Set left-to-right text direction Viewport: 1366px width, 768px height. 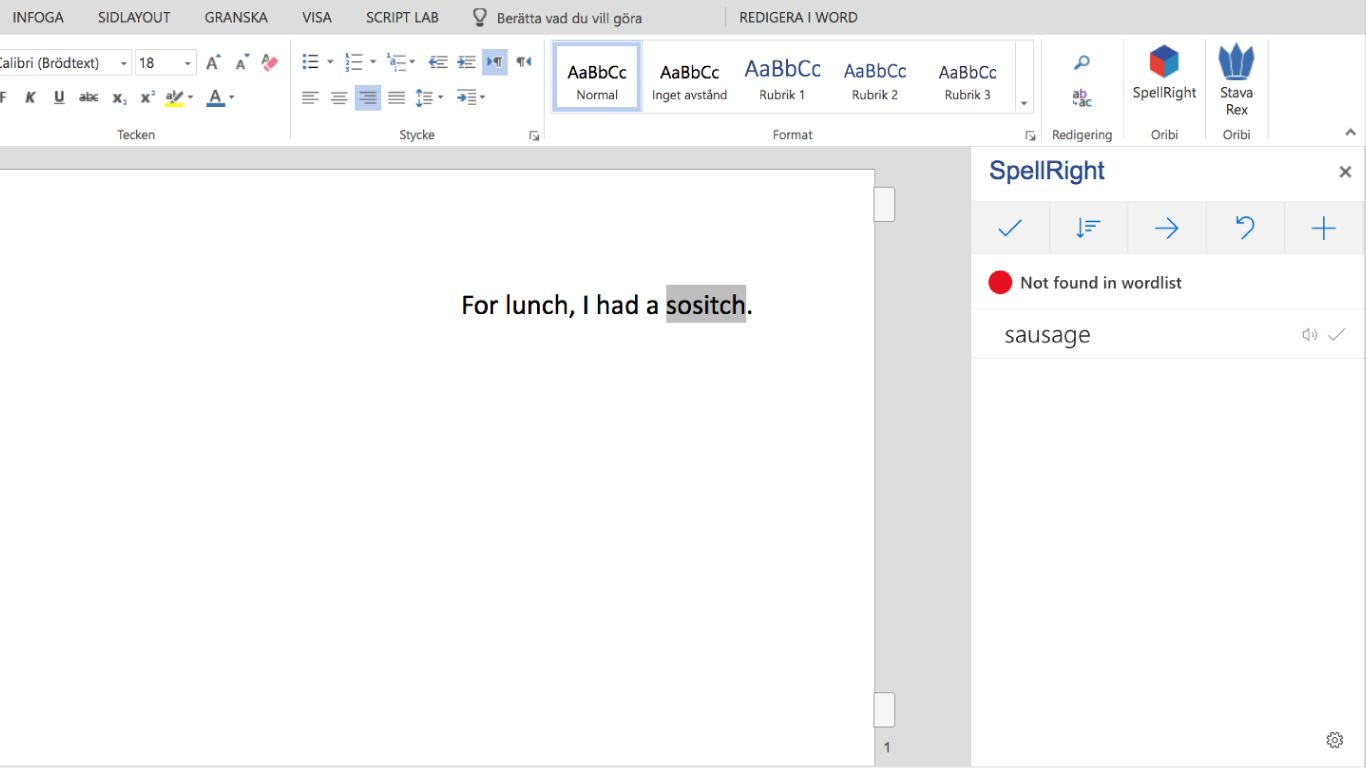click(495, 62)
